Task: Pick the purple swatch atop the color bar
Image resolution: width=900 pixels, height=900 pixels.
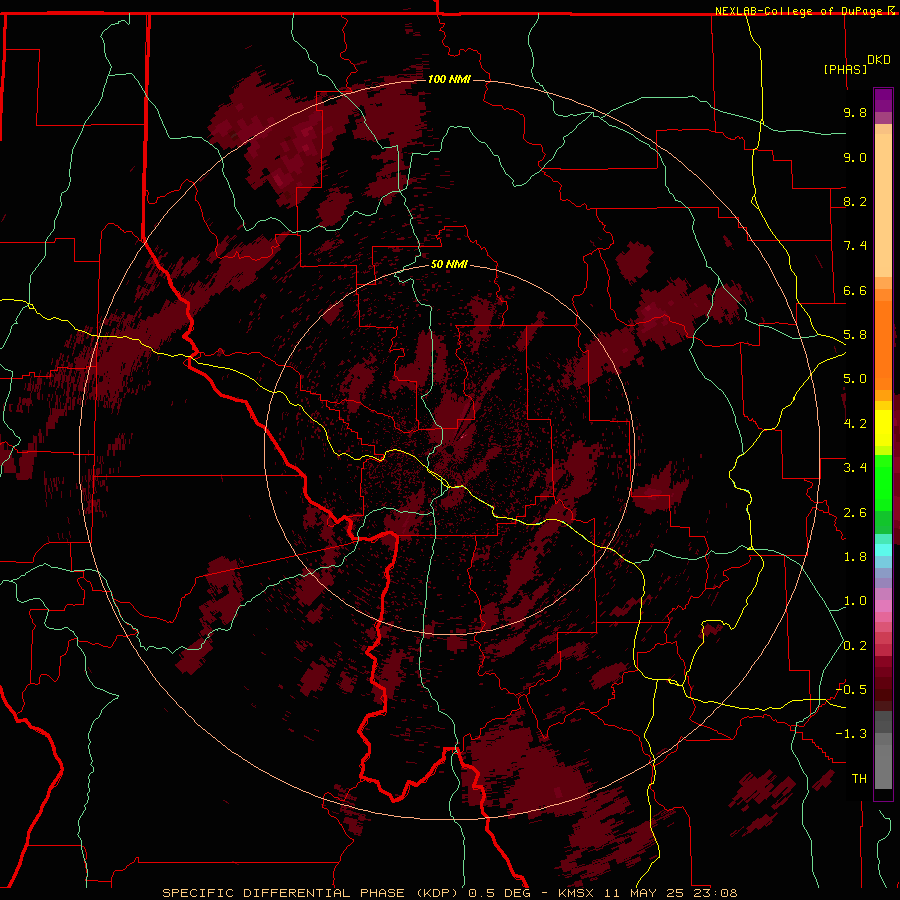Action: 883,100
